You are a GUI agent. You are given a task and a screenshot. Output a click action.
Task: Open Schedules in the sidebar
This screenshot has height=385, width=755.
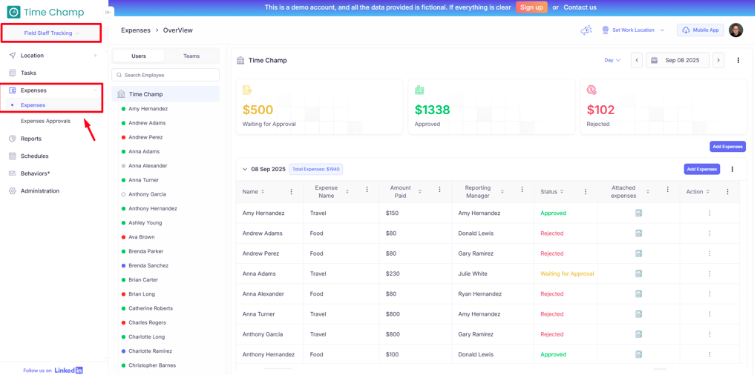pos(34,156)
